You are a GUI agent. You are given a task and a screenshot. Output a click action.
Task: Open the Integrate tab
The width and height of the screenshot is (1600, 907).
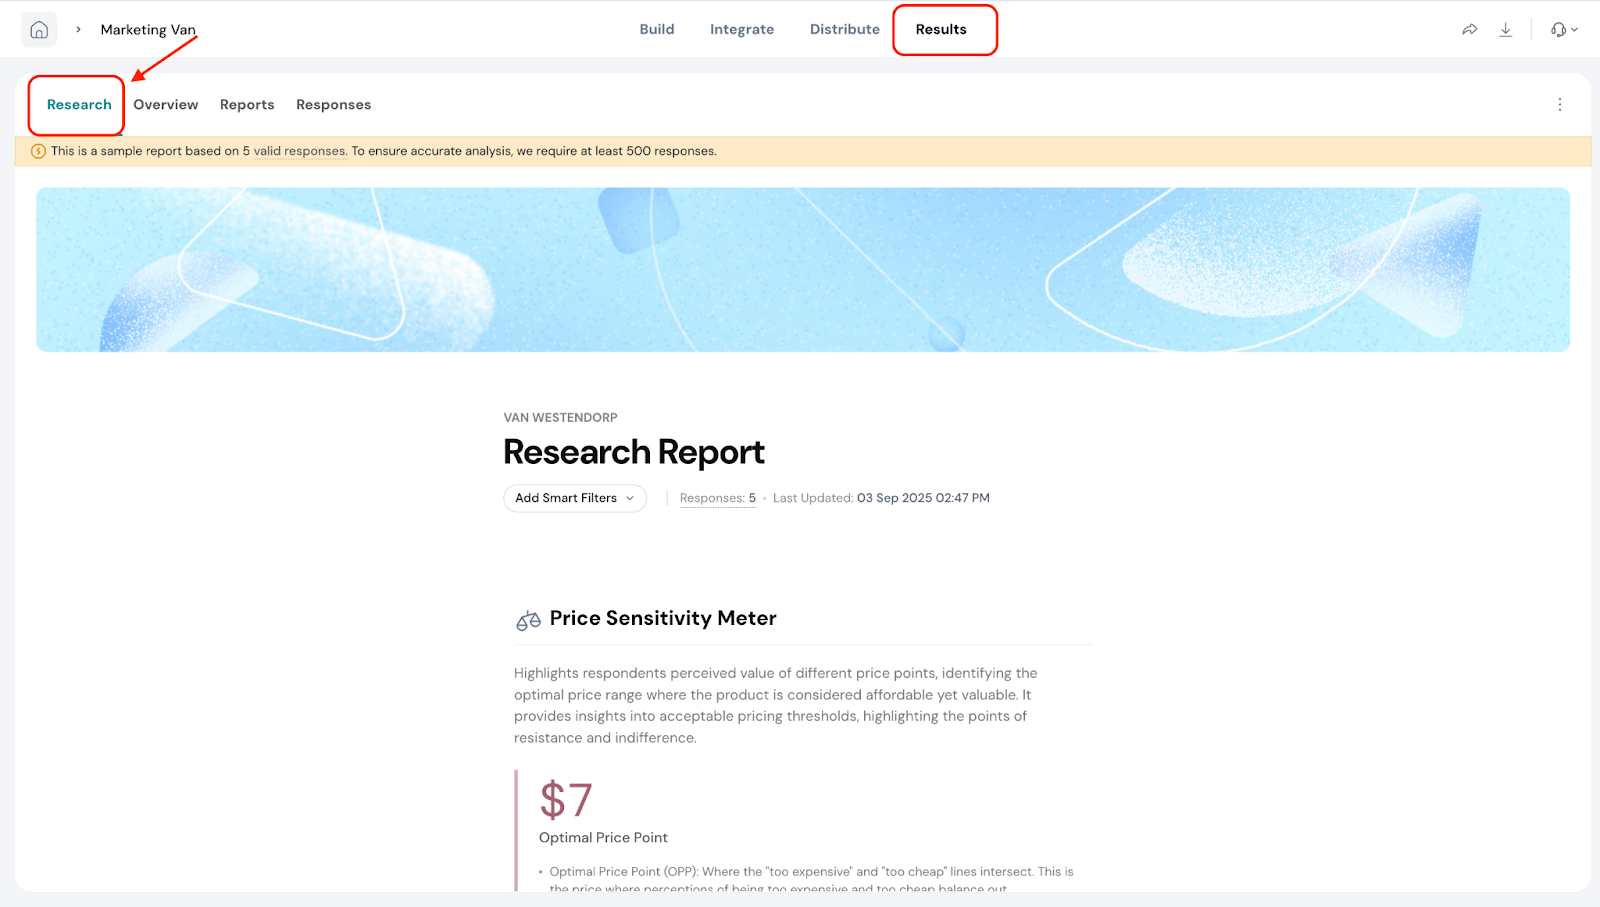(742, 30)
